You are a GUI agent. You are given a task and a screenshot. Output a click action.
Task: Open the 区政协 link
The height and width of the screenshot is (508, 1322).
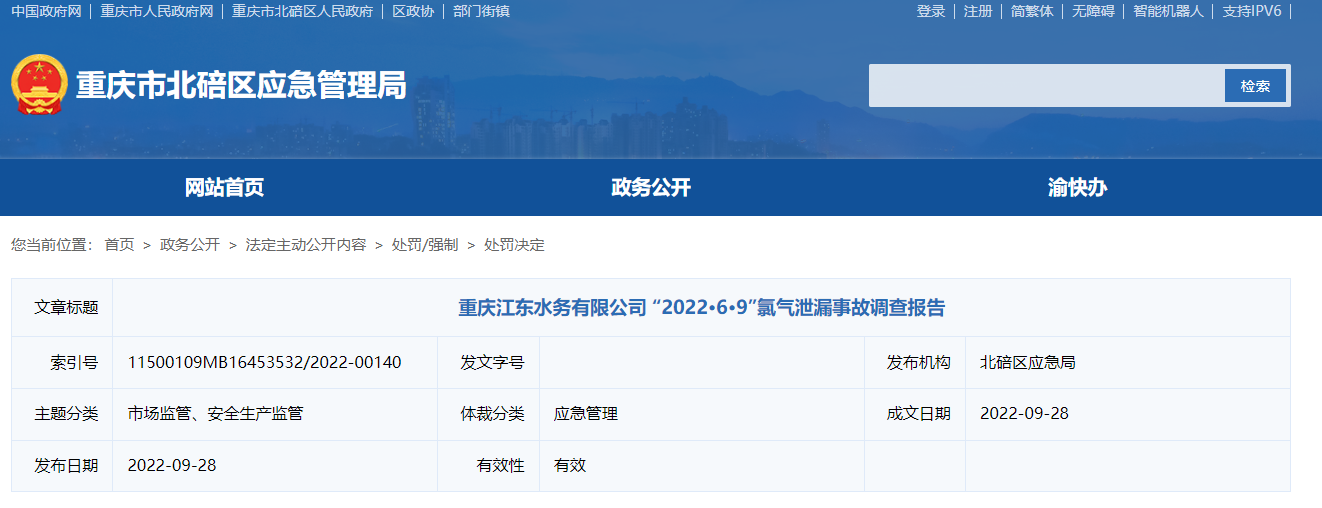413,11
